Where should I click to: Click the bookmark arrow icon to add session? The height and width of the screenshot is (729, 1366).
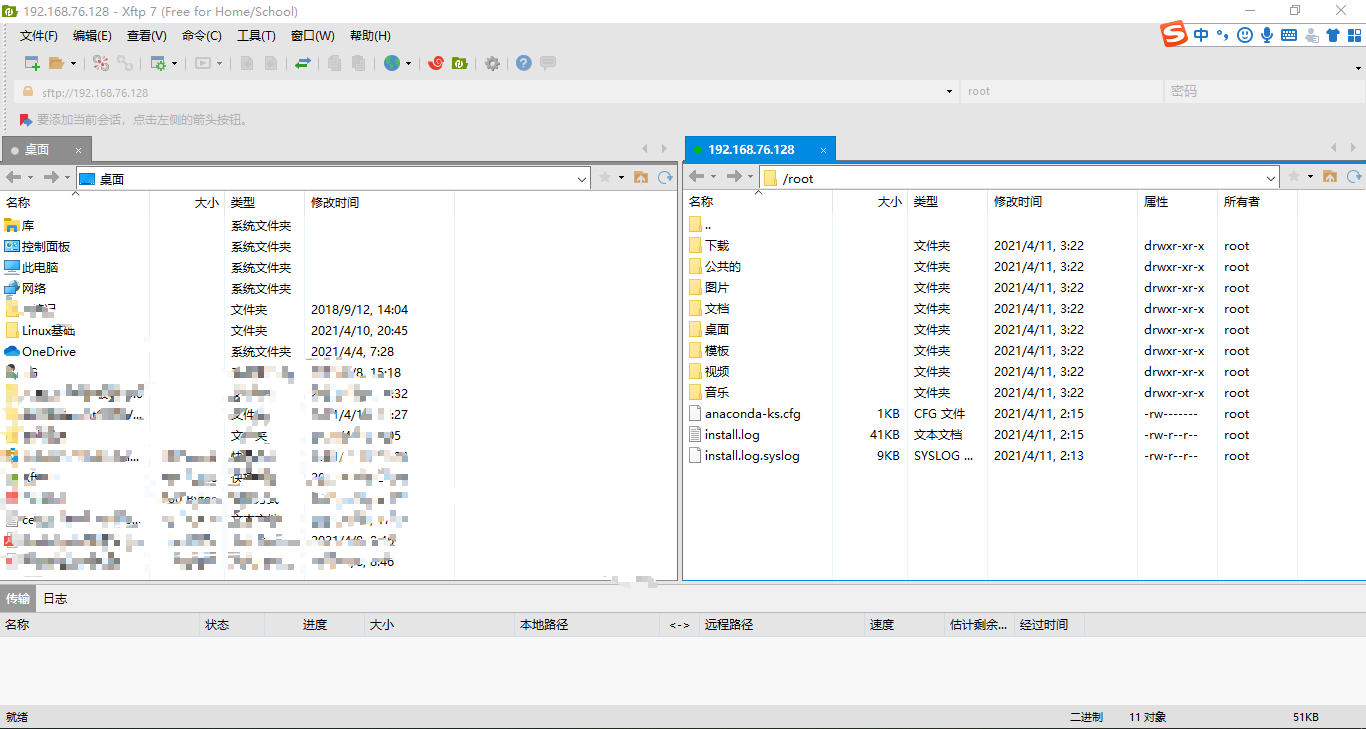click(x=26, y=119)
